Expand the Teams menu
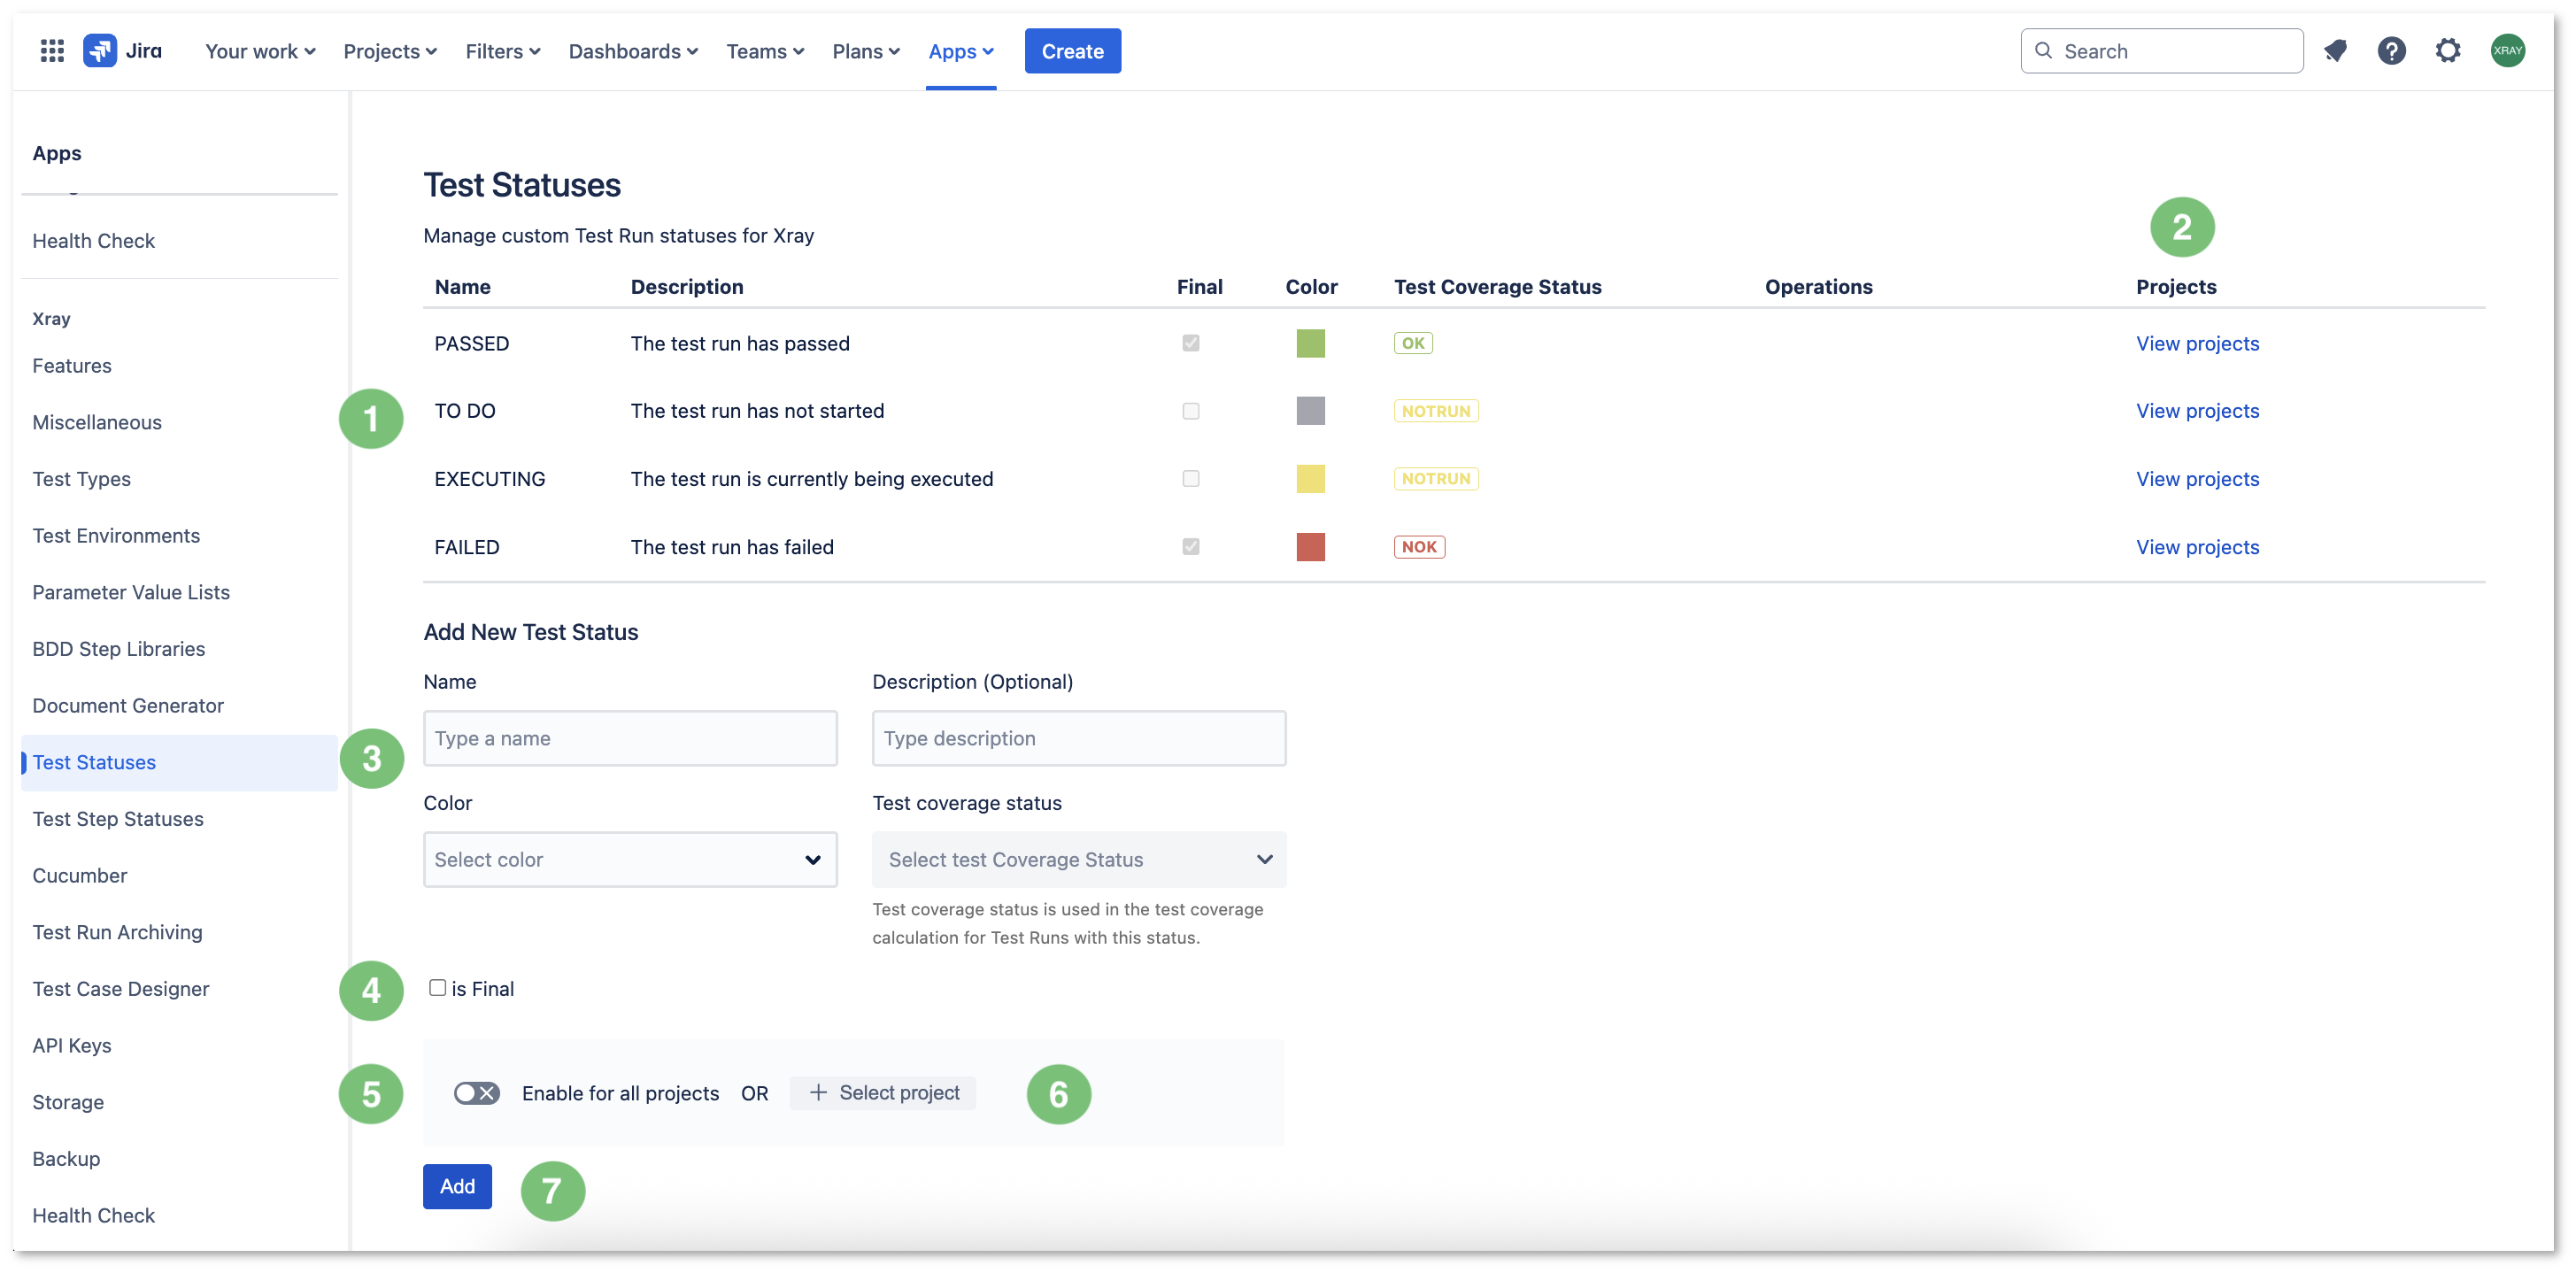Image resolution: width=2576 pixels, height=1273 pixels. tap(765, 51)
